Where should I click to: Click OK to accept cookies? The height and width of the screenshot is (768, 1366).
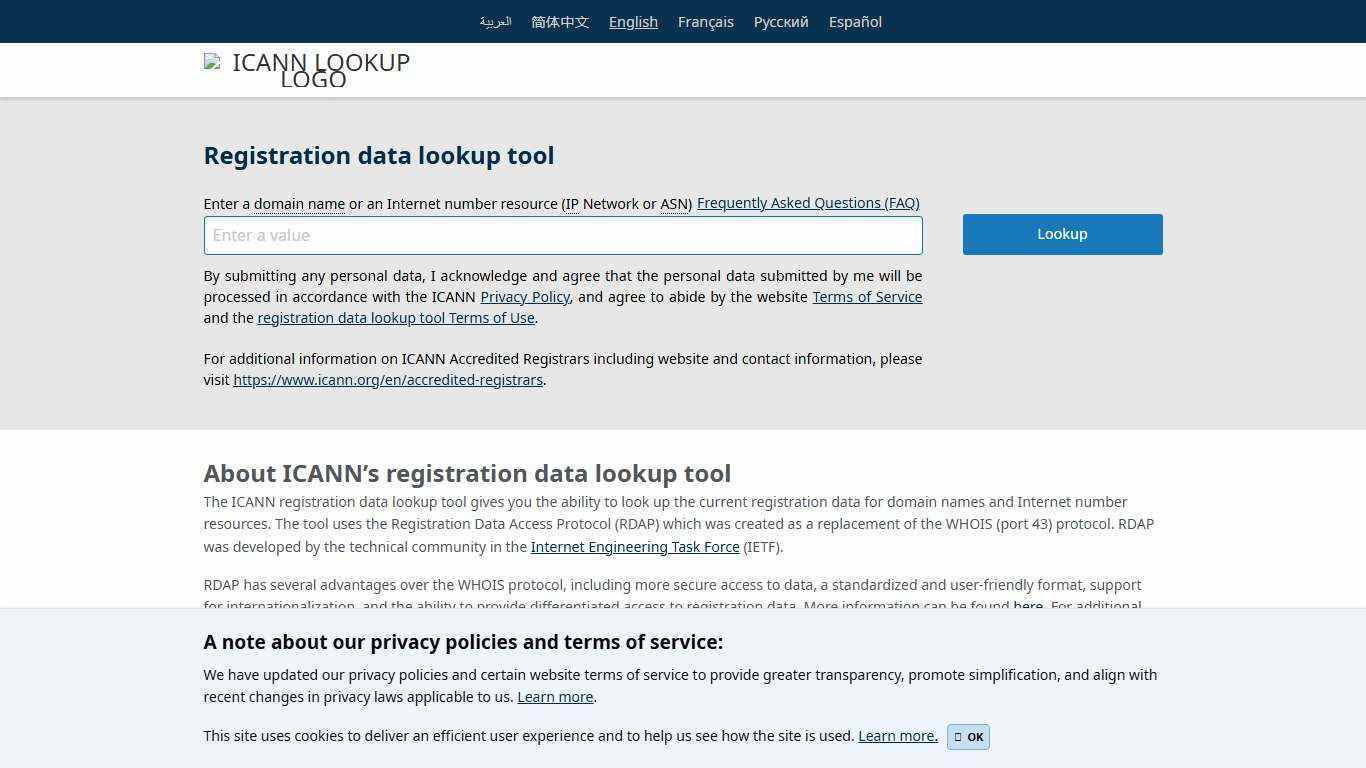(968, 737)
